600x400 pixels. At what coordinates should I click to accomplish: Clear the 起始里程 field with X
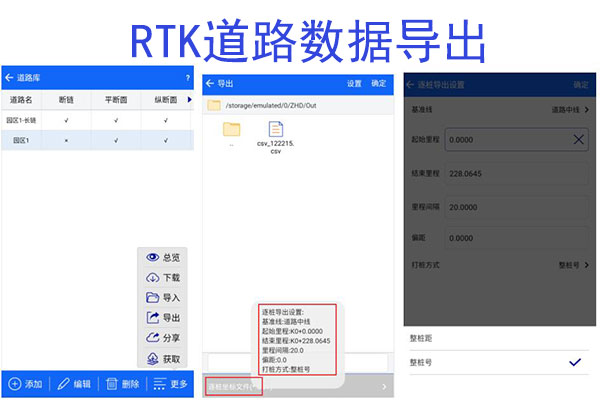[x=579, y=141]
